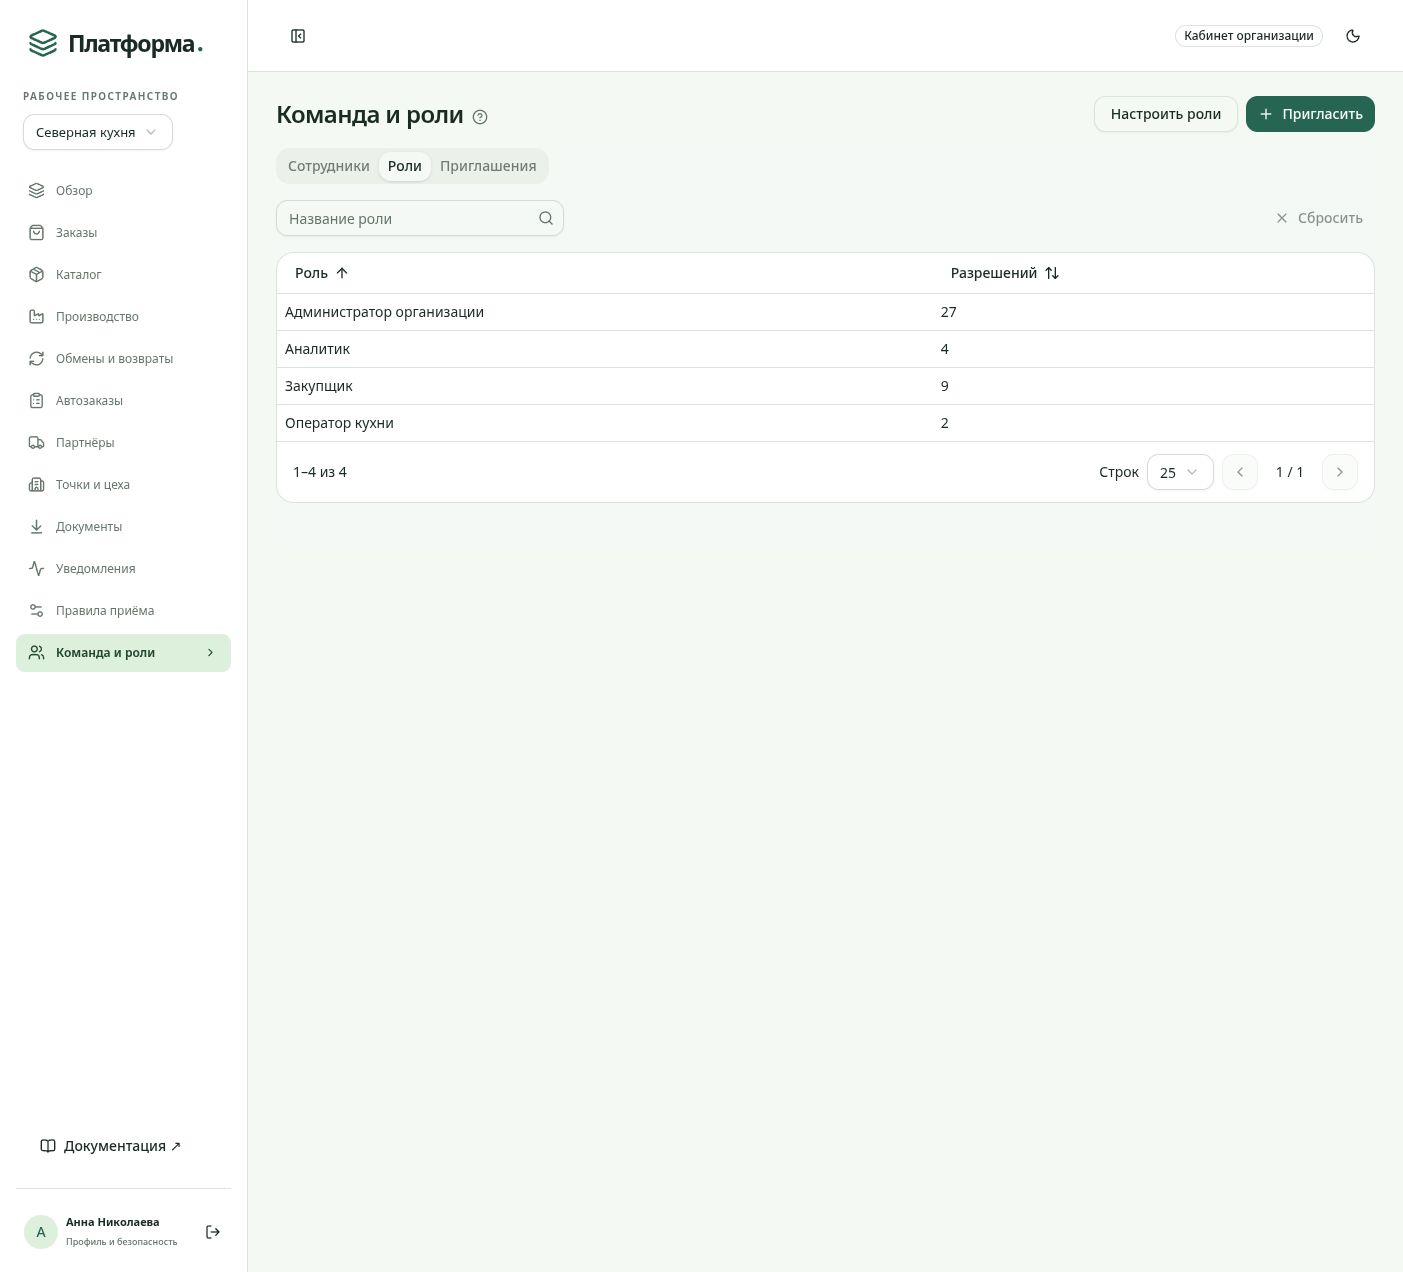Open the Документация external link

111,1146
